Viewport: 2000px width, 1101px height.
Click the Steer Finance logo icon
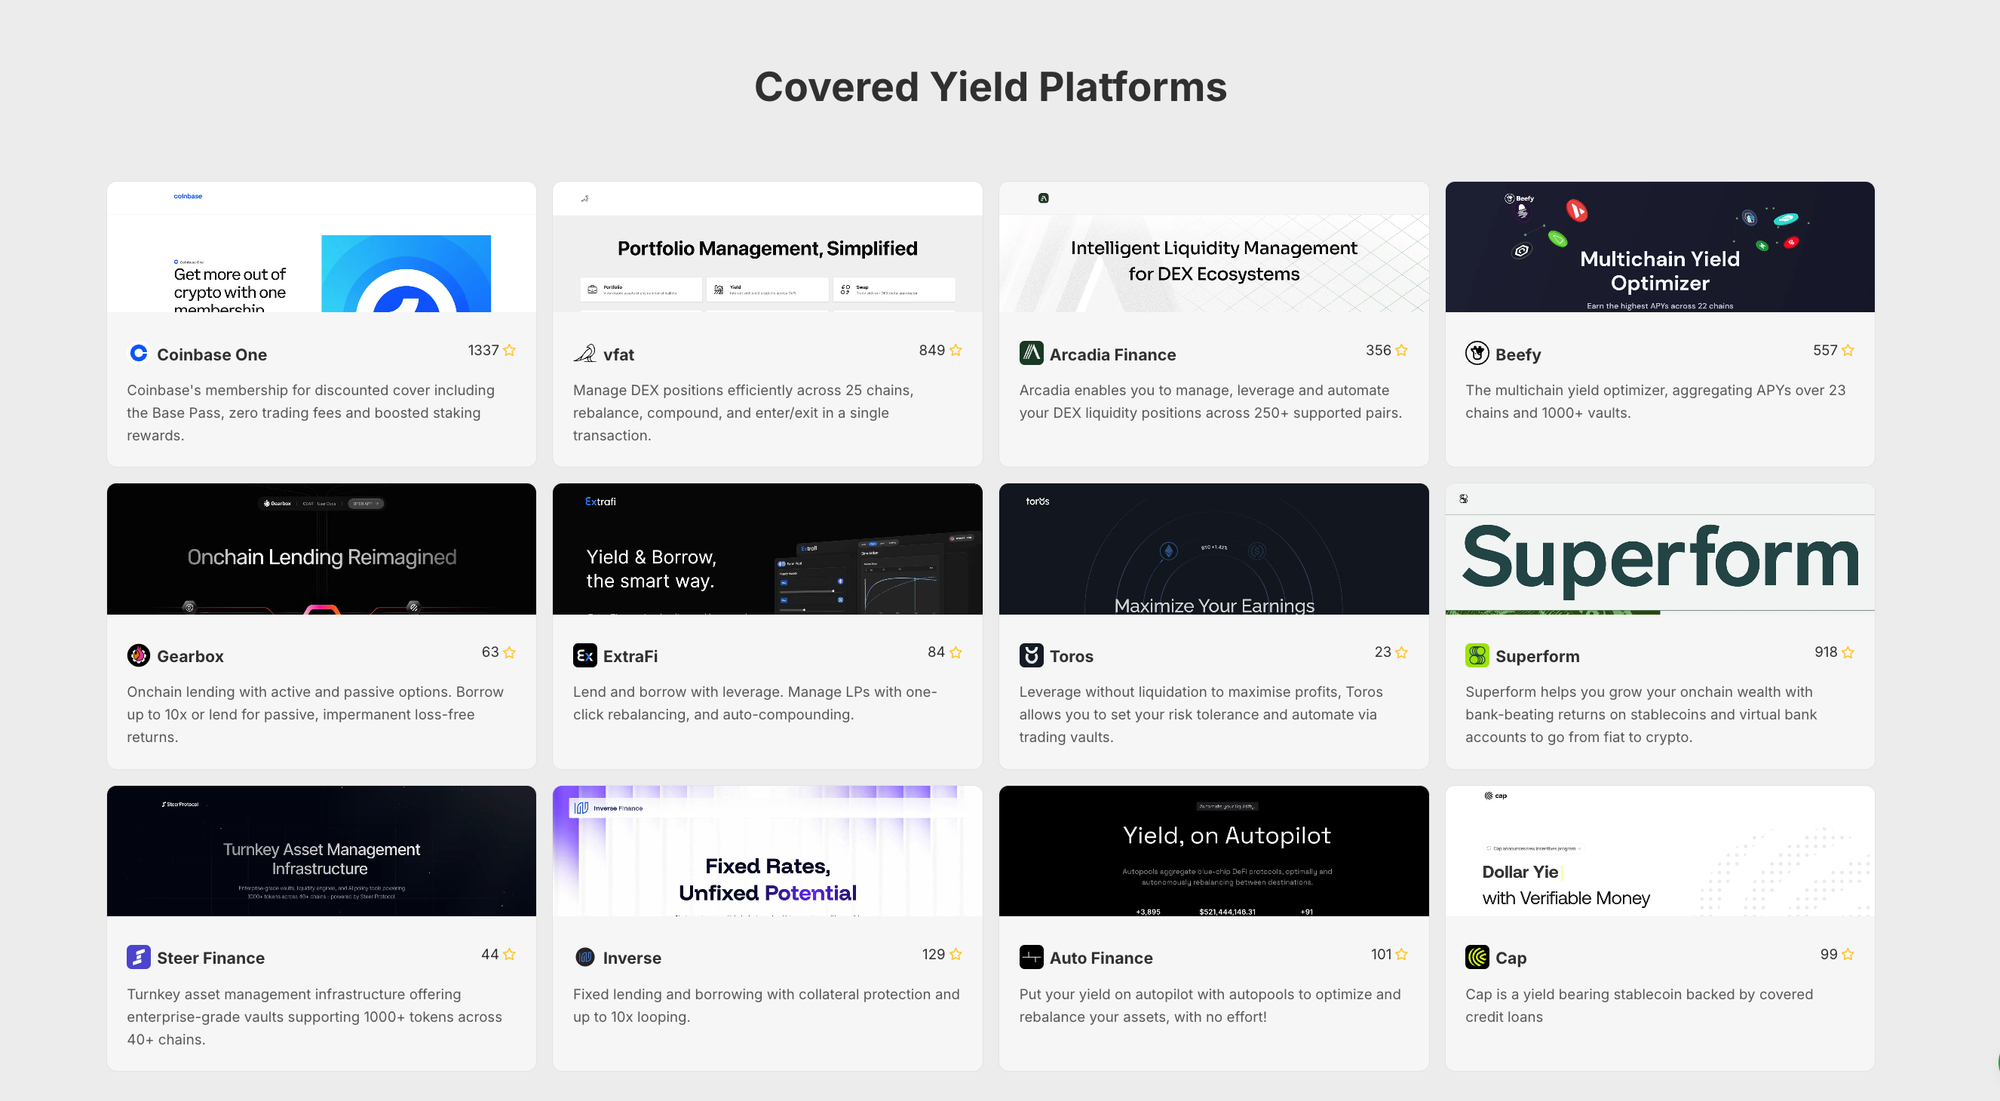[x=138, y=957]
